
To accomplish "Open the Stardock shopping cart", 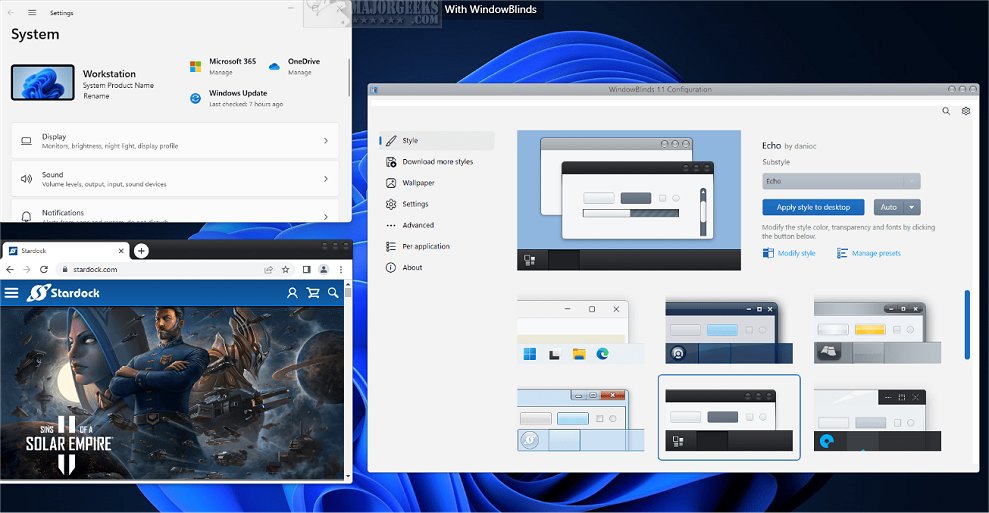I will 312,293.
